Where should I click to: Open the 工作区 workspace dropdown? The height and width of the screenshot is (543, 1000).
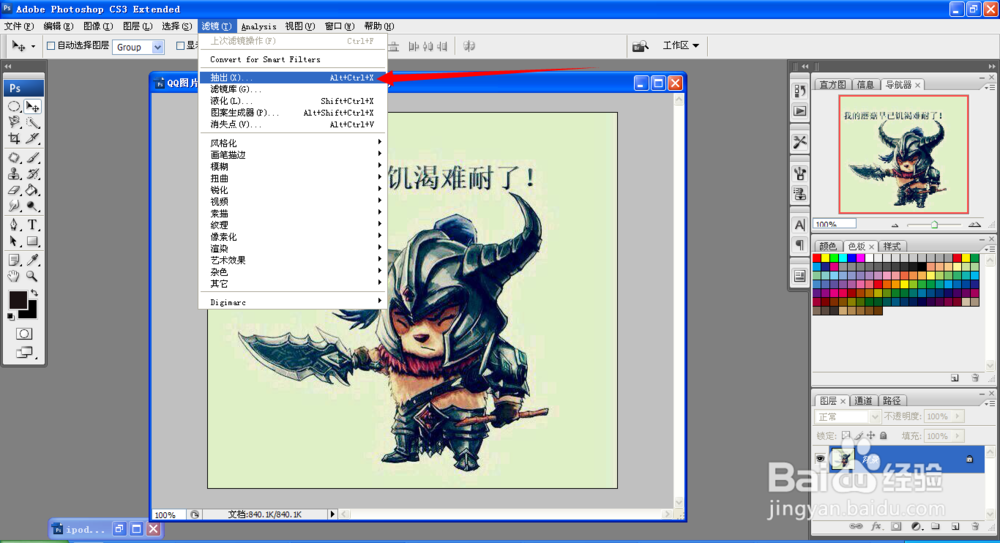click(x=680, y=45)
